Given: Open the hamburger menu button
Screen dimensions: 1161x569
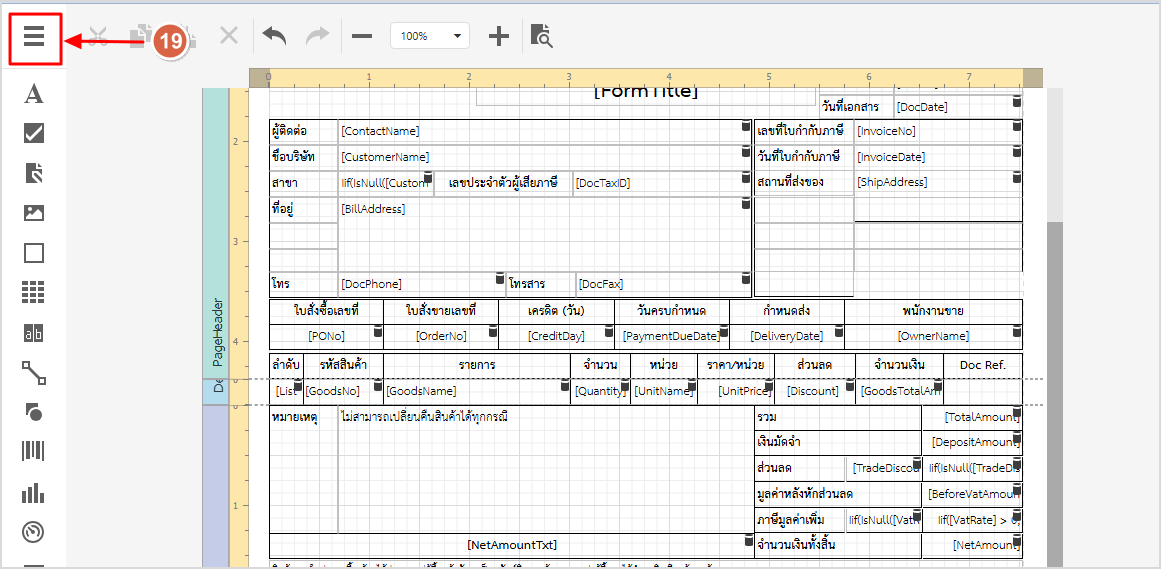Looking at the screenshot, I should 34,37.
